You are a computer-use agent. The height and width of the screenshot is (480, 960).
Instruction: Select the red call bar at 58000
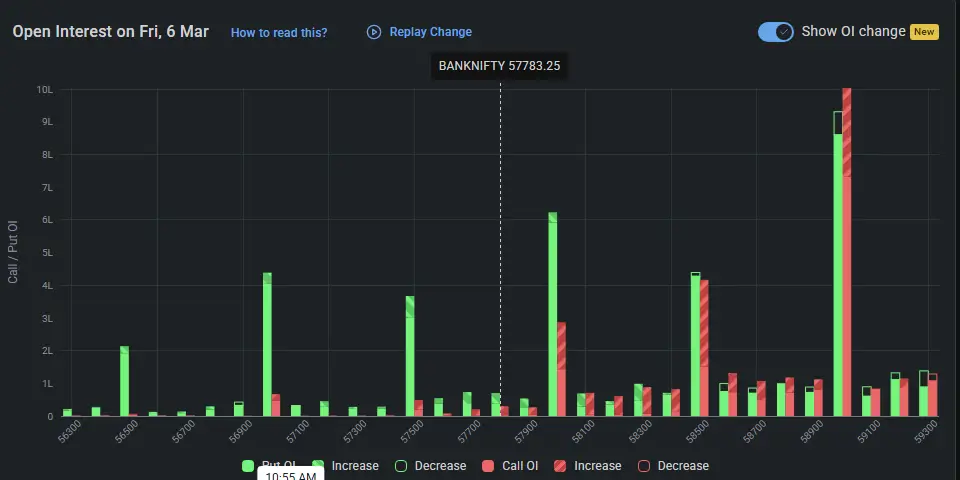[x=561, y=369]
